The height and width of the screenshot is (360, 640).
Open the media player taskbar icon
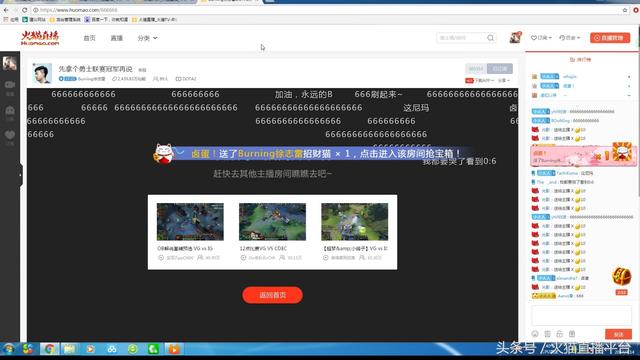(90, 349)
